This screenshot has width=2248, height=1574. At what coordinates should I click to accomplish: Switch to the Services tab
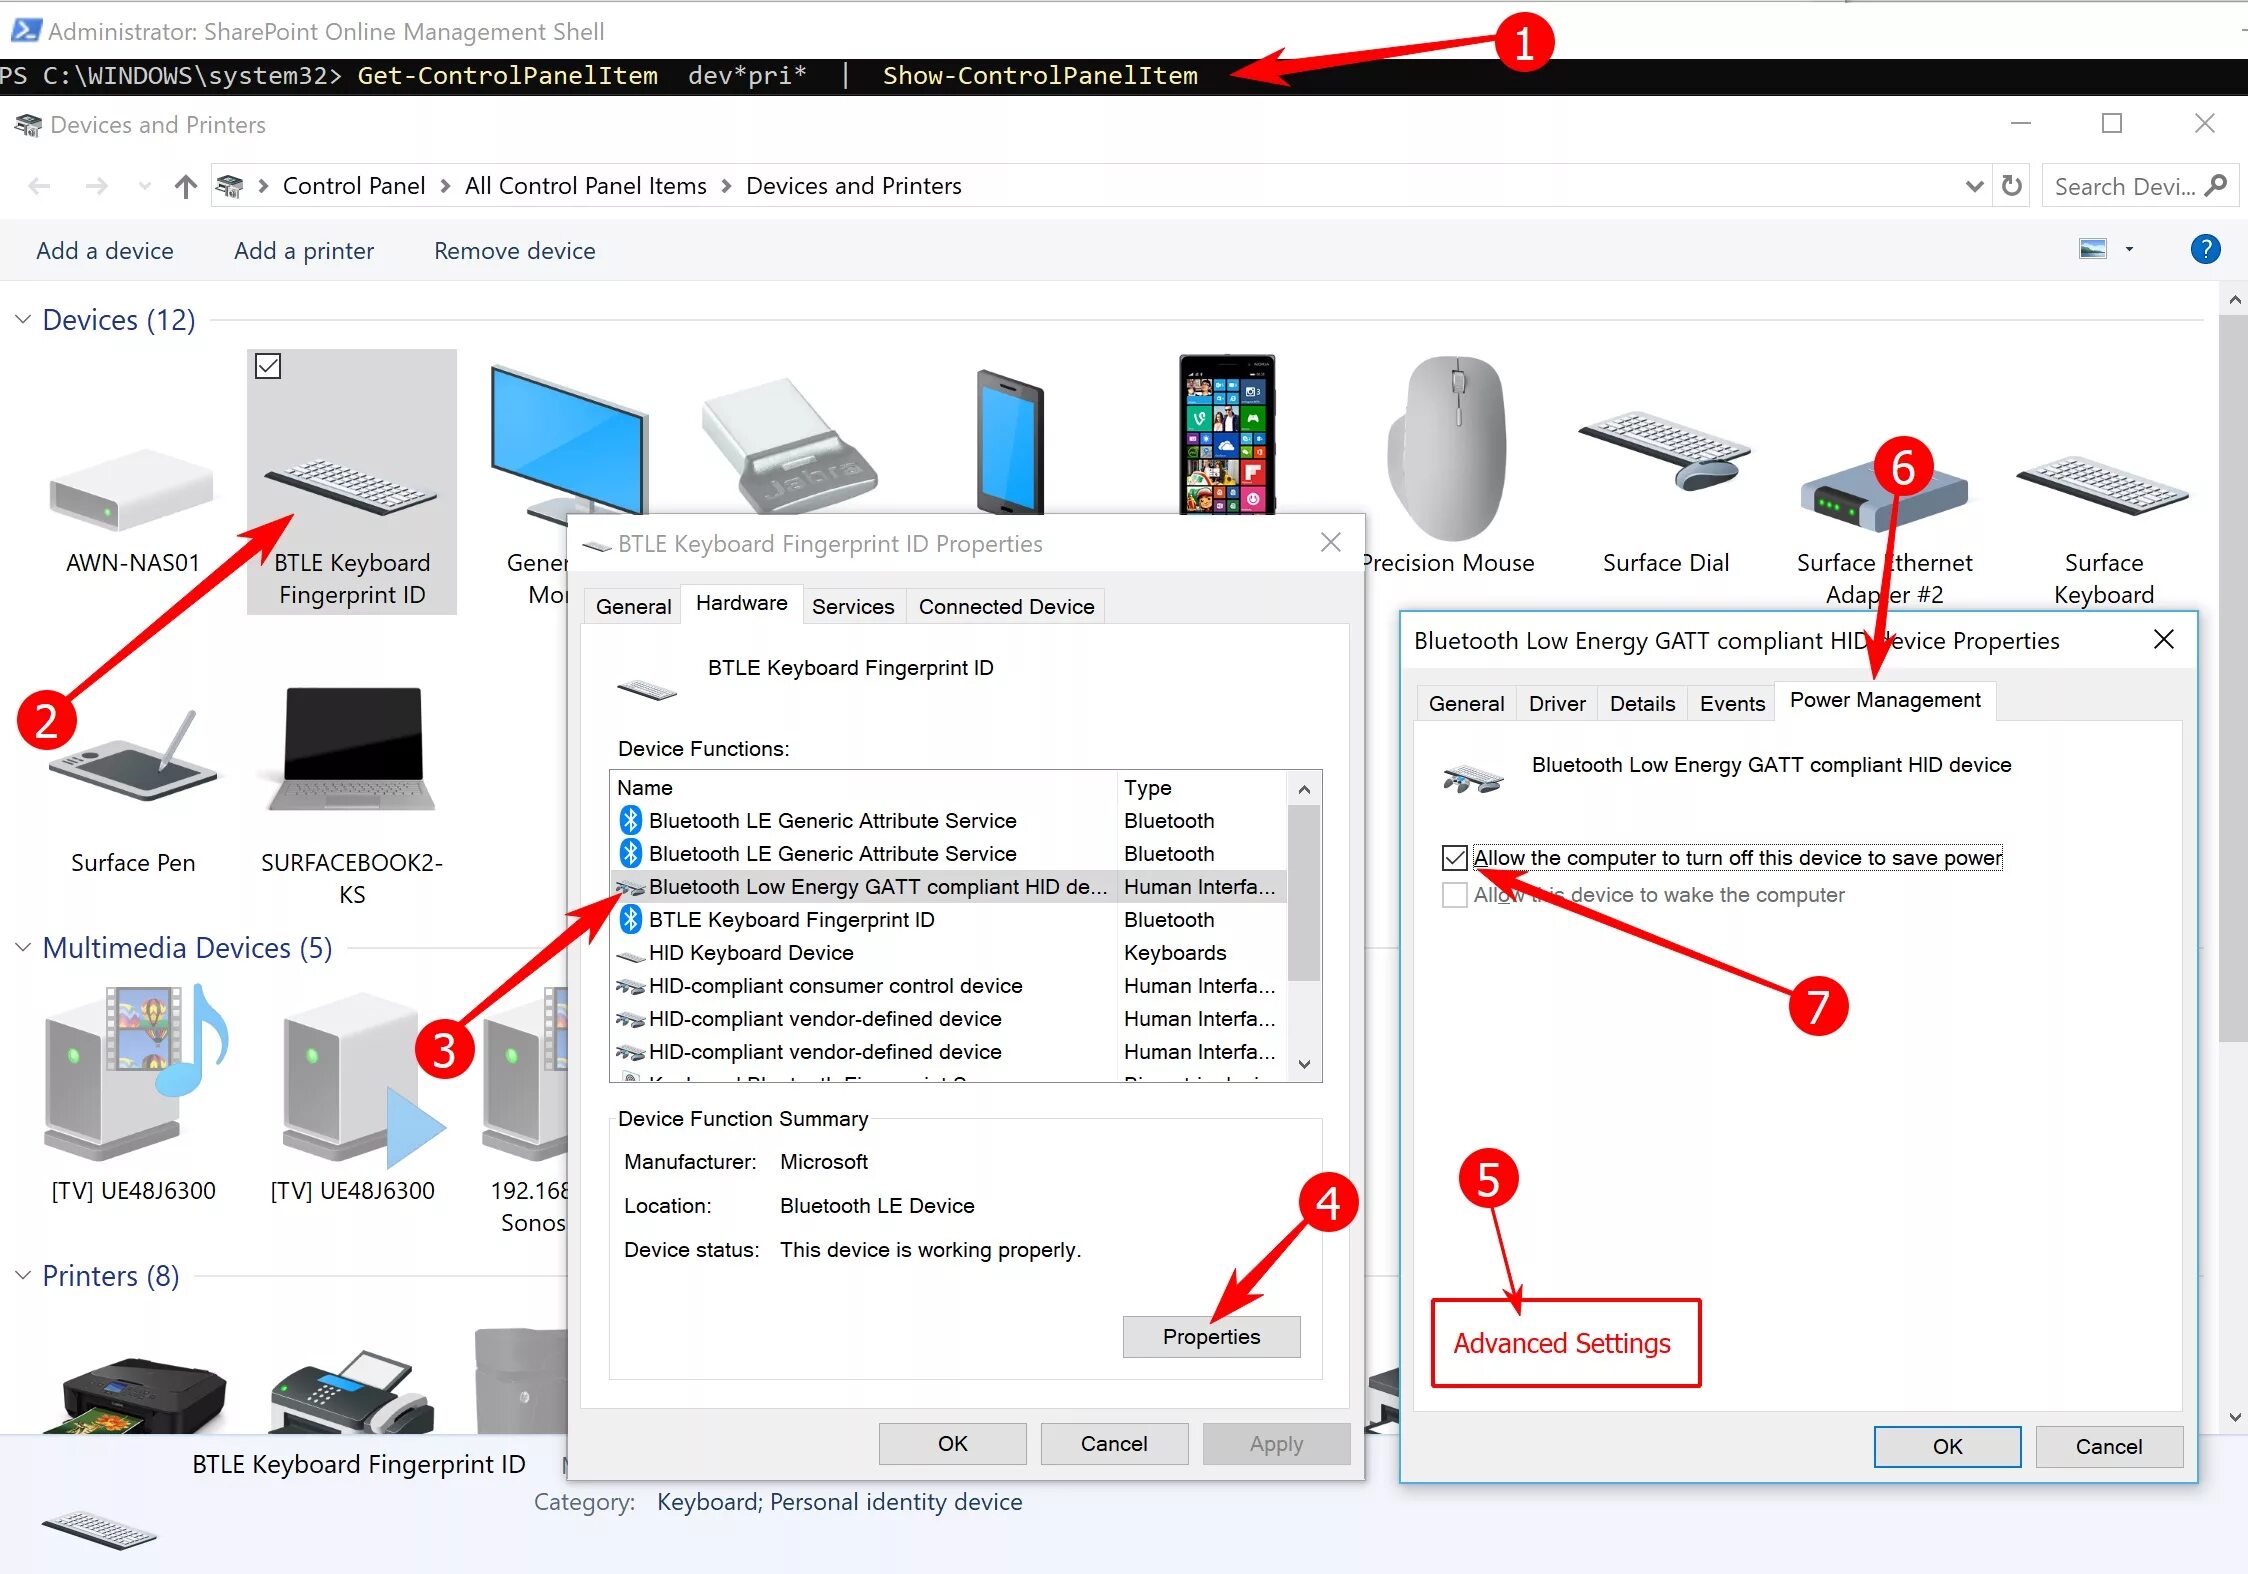pyautogui.click(x=852, y=606)
